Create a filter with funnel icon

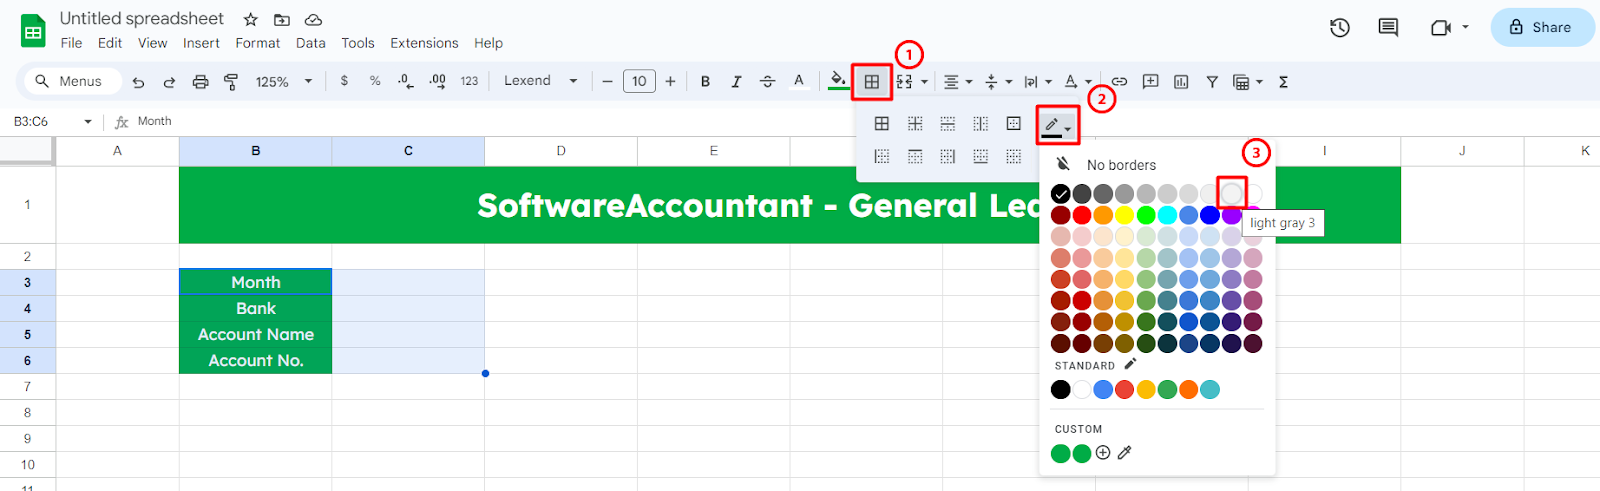(1212, 82)
